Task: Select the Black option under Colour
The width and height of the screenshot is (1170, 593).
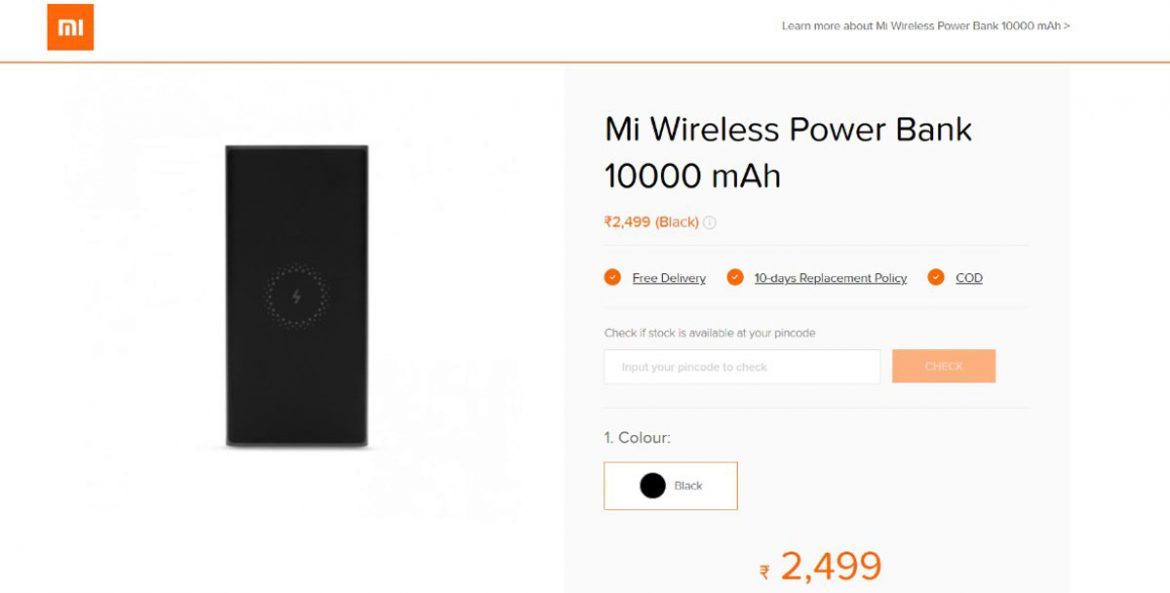Action: coord(670,485)
